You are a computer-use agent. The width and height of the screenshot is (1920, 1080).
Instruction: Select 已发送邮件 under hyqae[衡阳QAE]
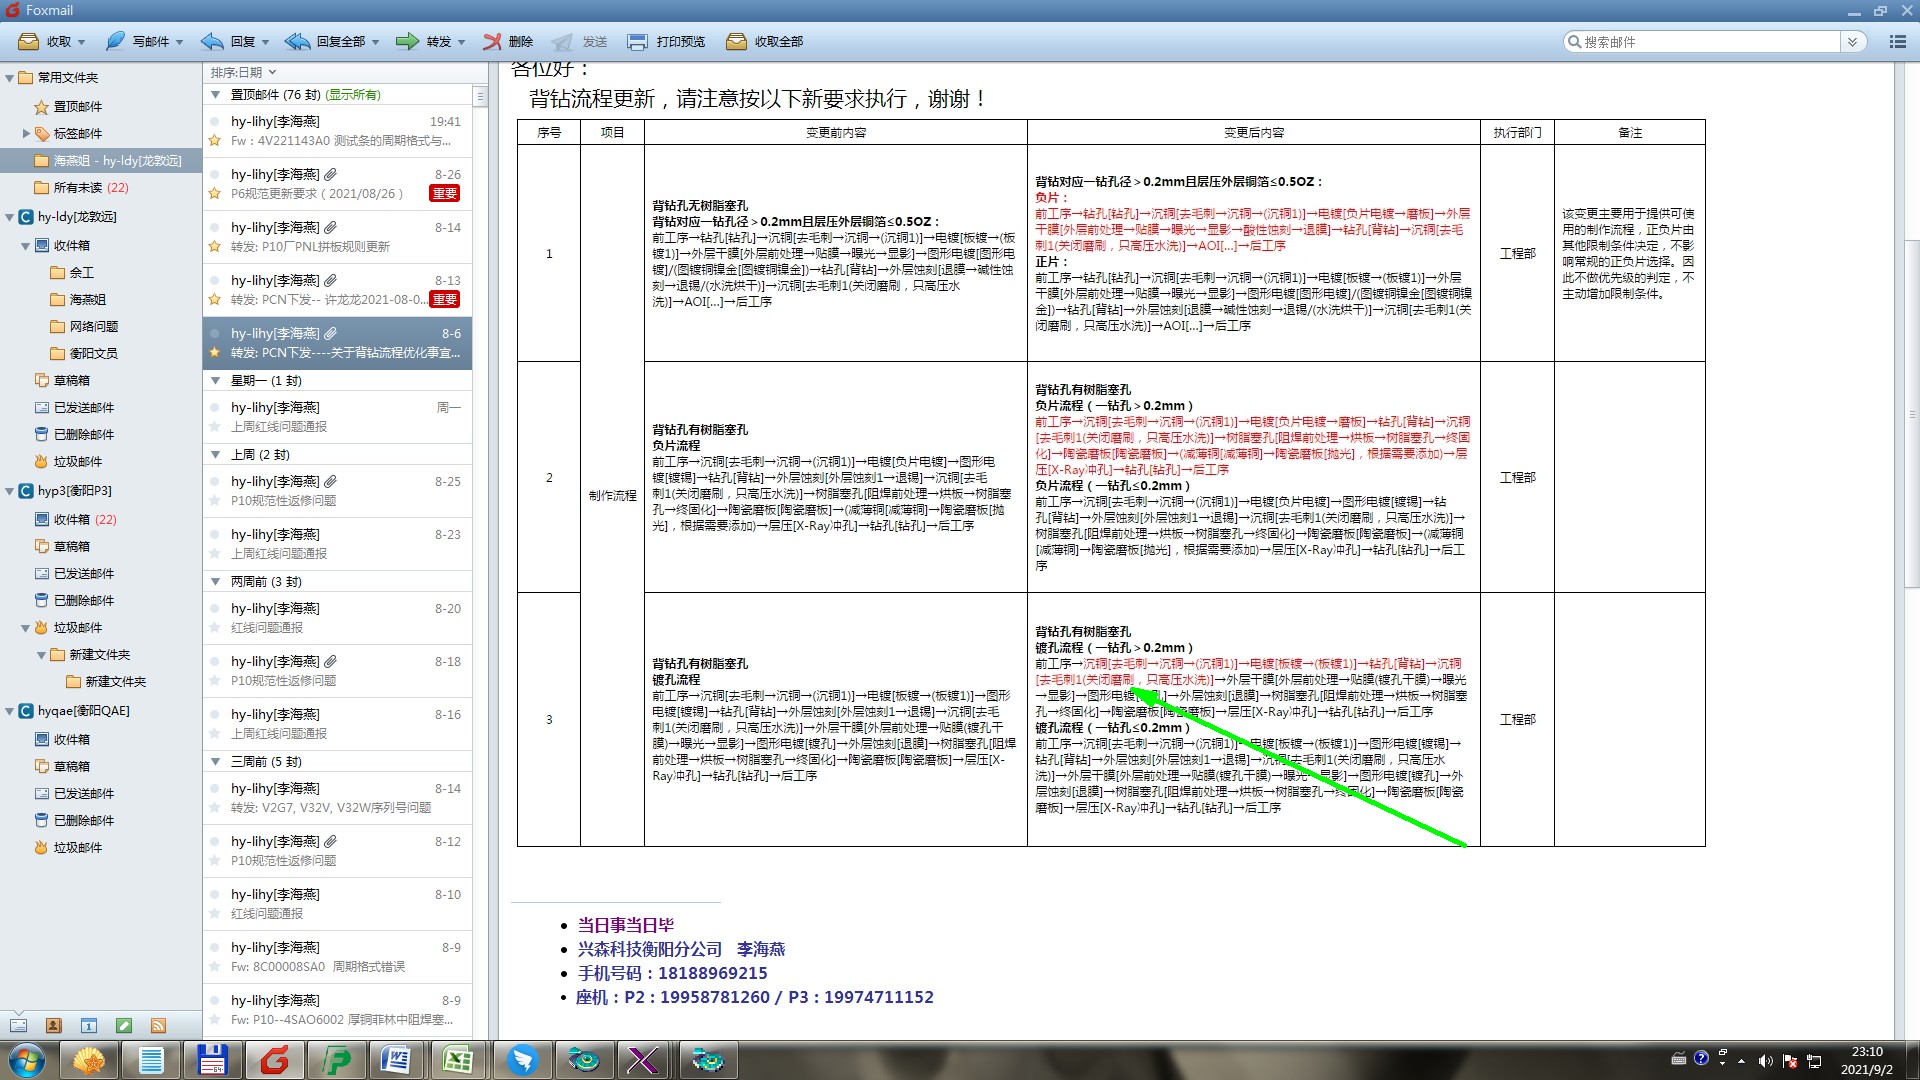tap(83, 794)
